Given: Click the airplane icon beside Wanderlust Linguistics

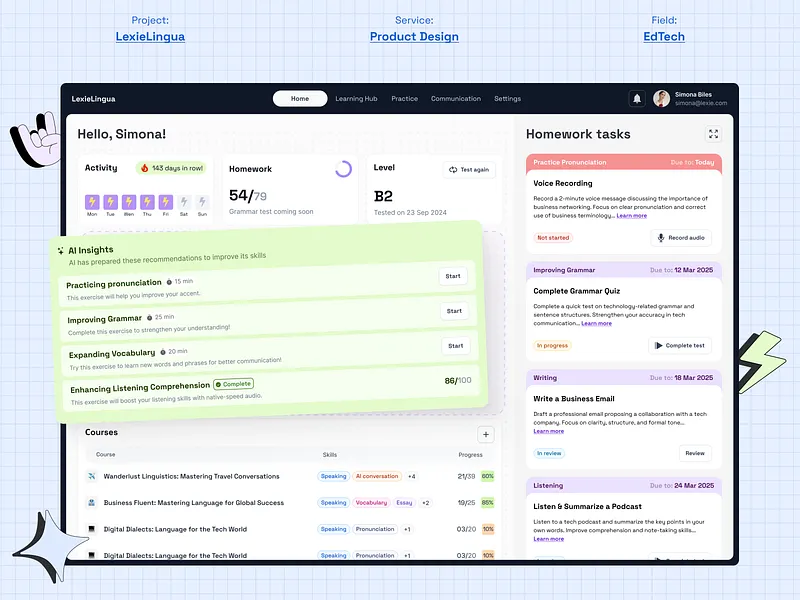Looking at the screenshot, I should click(93, 476).
